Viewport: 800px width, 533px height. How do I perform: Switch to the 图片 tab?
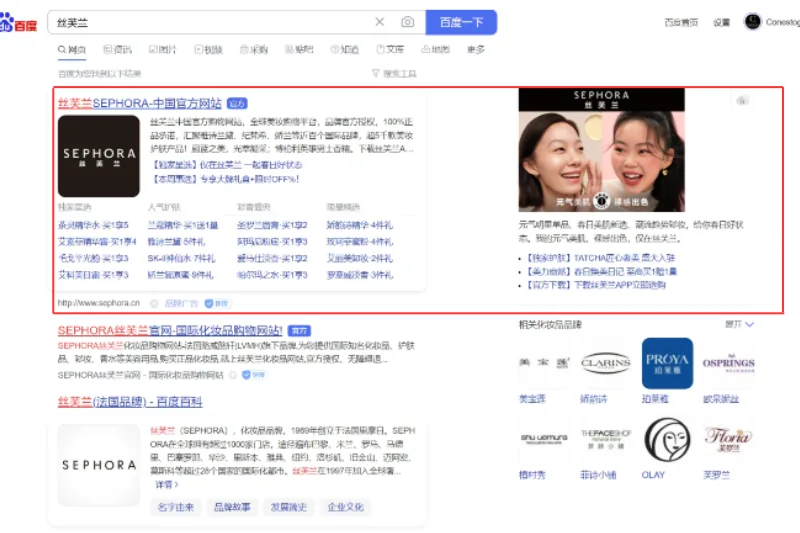click(x=162, y=49)
